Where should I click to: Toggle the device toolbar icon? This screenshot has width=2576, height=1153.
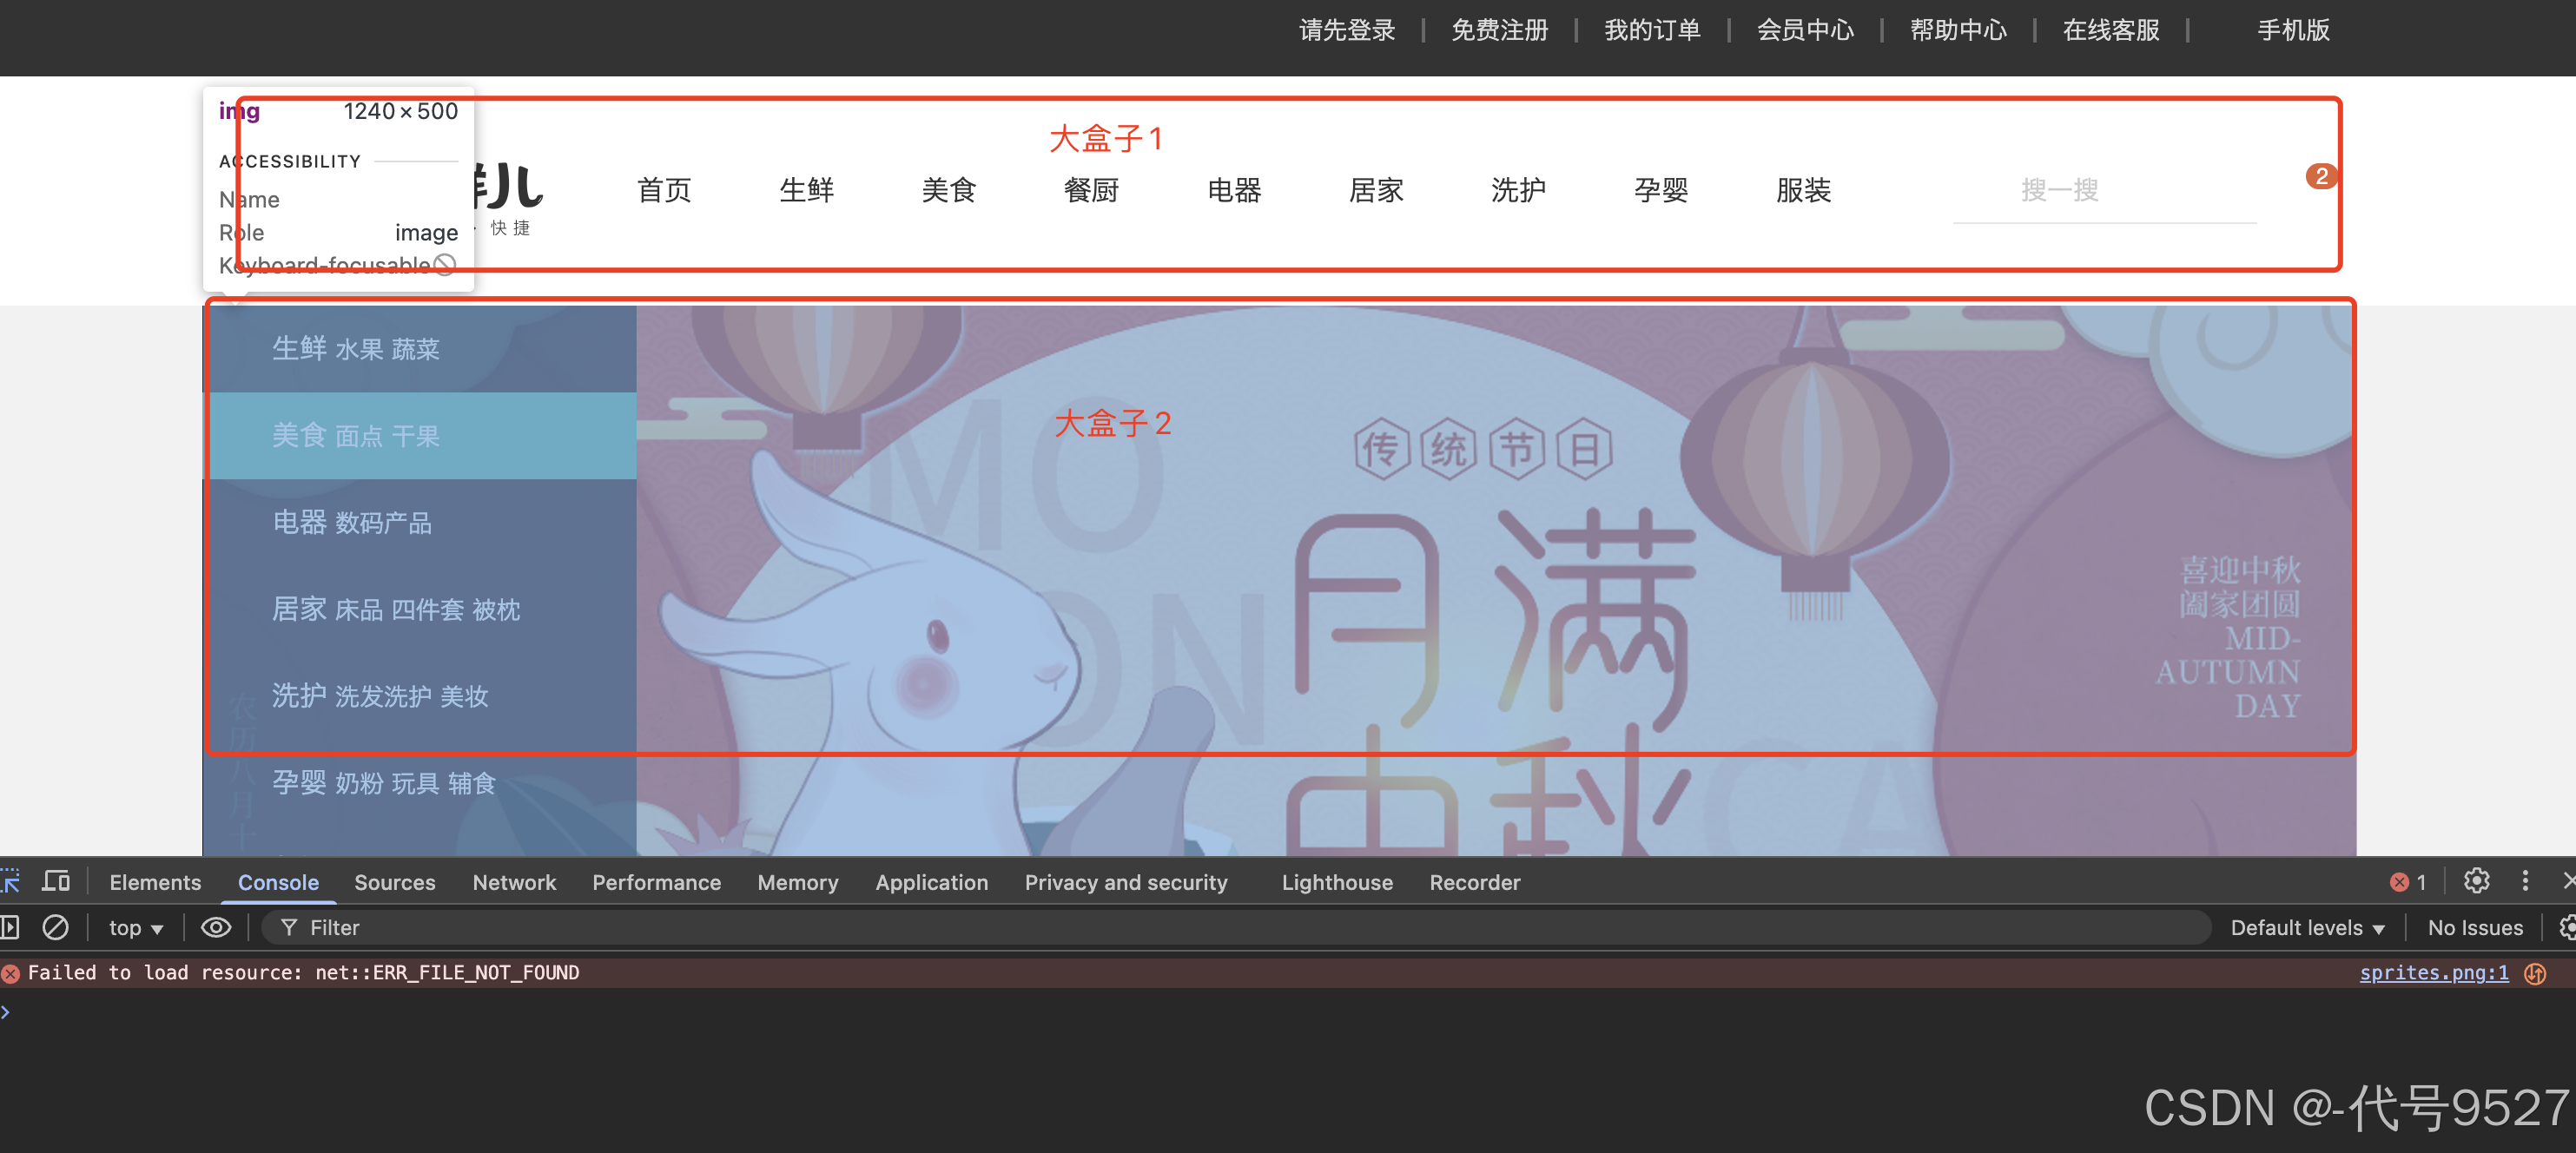point(56,881)
